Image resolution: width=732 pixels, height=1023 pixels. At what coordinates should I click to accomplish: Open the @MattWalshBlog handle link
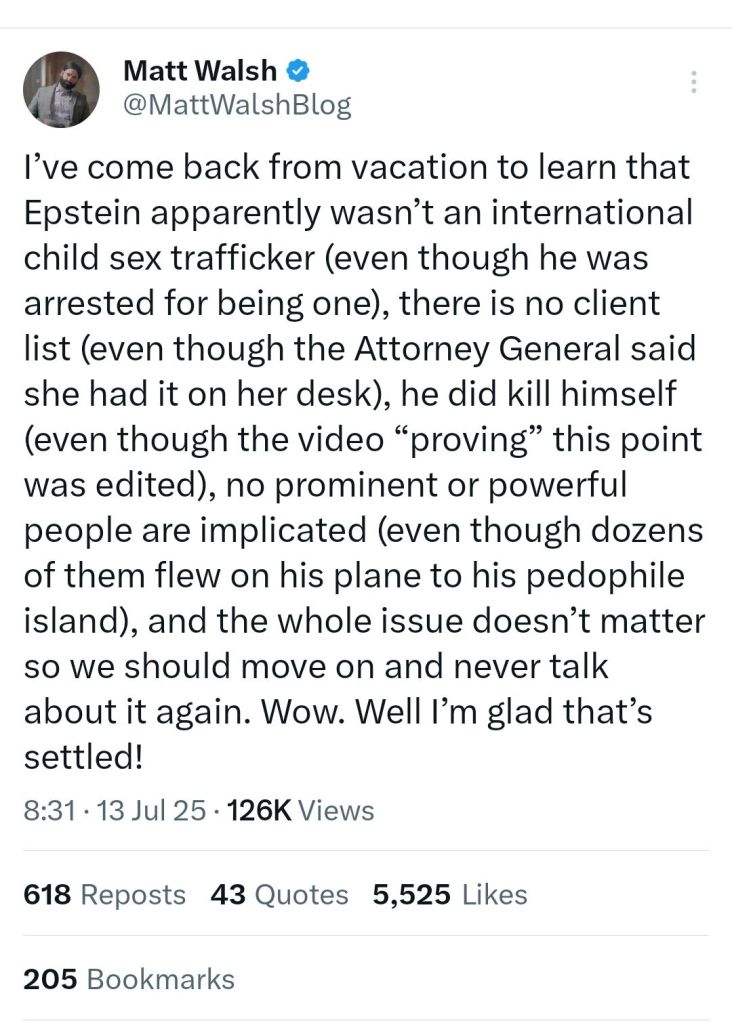[x=236, y=105]
